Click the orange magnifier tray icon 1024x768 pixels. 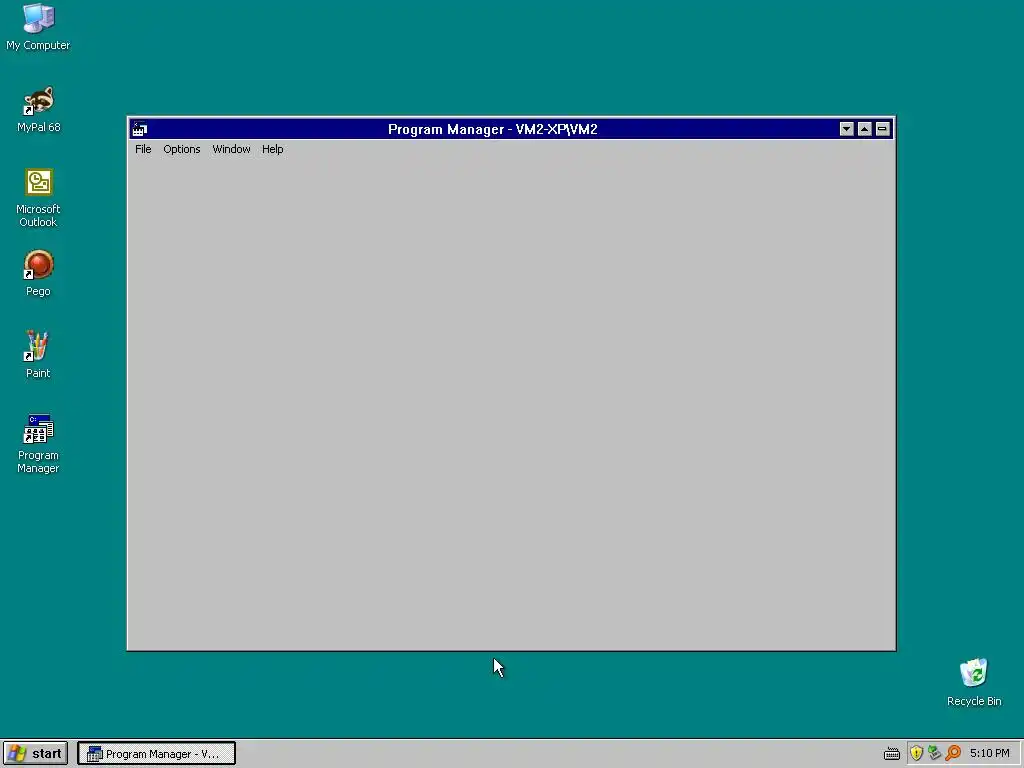point(953,754)
